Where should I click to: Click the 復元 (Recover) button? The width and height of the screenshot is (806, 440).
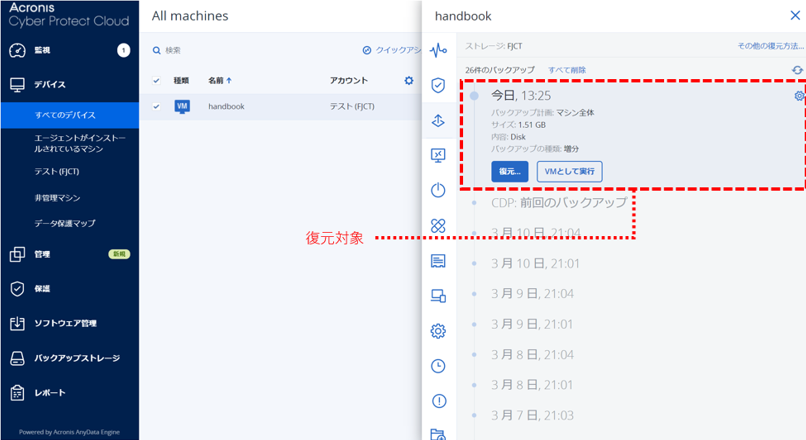point(510,171)
